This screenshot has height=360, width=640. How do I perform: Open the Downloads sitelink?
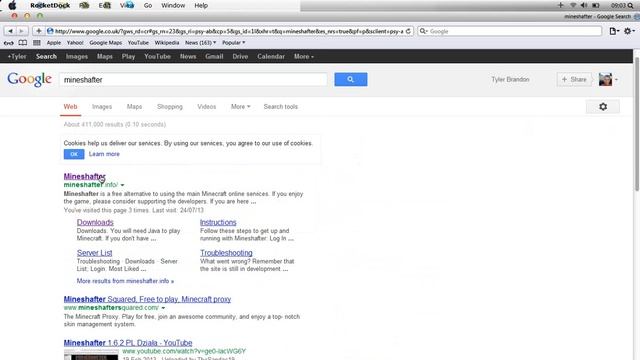(x=95, y=222)
